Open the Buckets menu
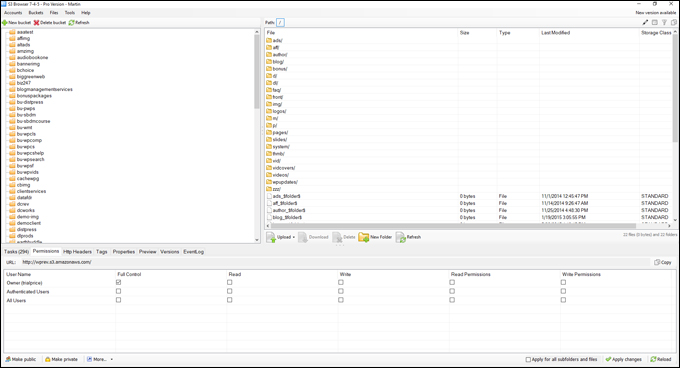Screen dimensions: 680x368 click(x=36, y=13)
